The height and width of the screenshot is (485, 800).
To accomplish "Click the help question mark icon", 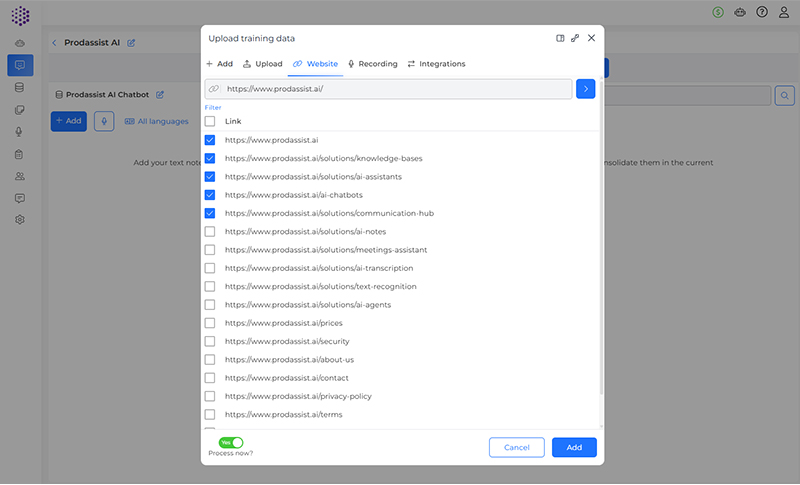I will pos(762,12).
